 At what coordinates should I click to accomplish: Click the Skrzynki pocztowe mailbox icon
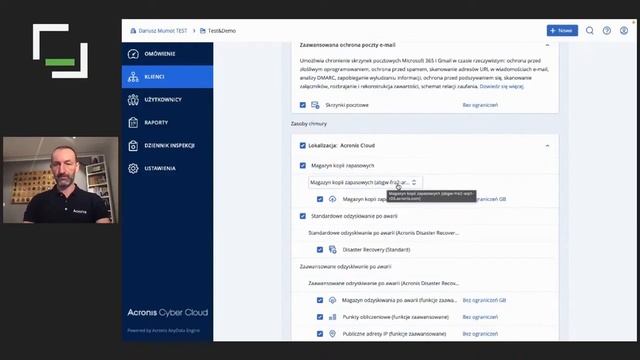pyautogui.click(x=315, y=105)
